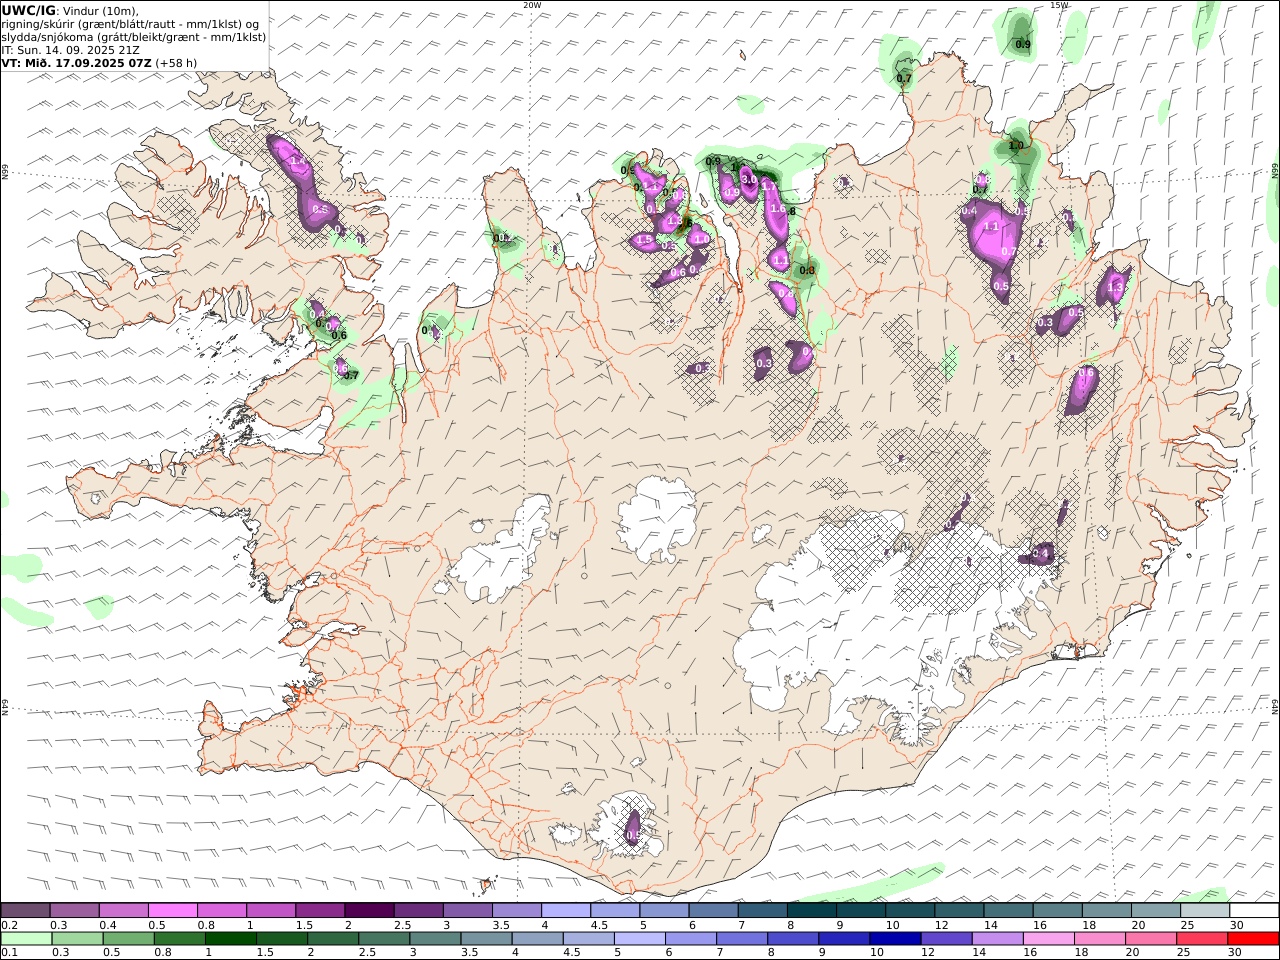Image resolution: width=1280 pixels, height=960 pixels.
Task: Click the 'Vindur (10m)' heading text
Action: coord(103,11)
